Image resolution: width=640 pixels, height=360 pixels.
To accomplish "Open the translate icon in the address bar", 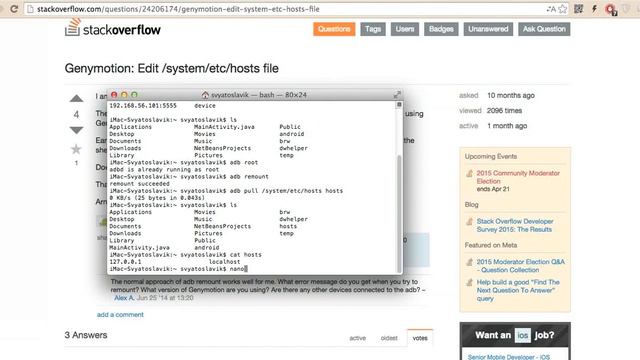I will [551, 9].
